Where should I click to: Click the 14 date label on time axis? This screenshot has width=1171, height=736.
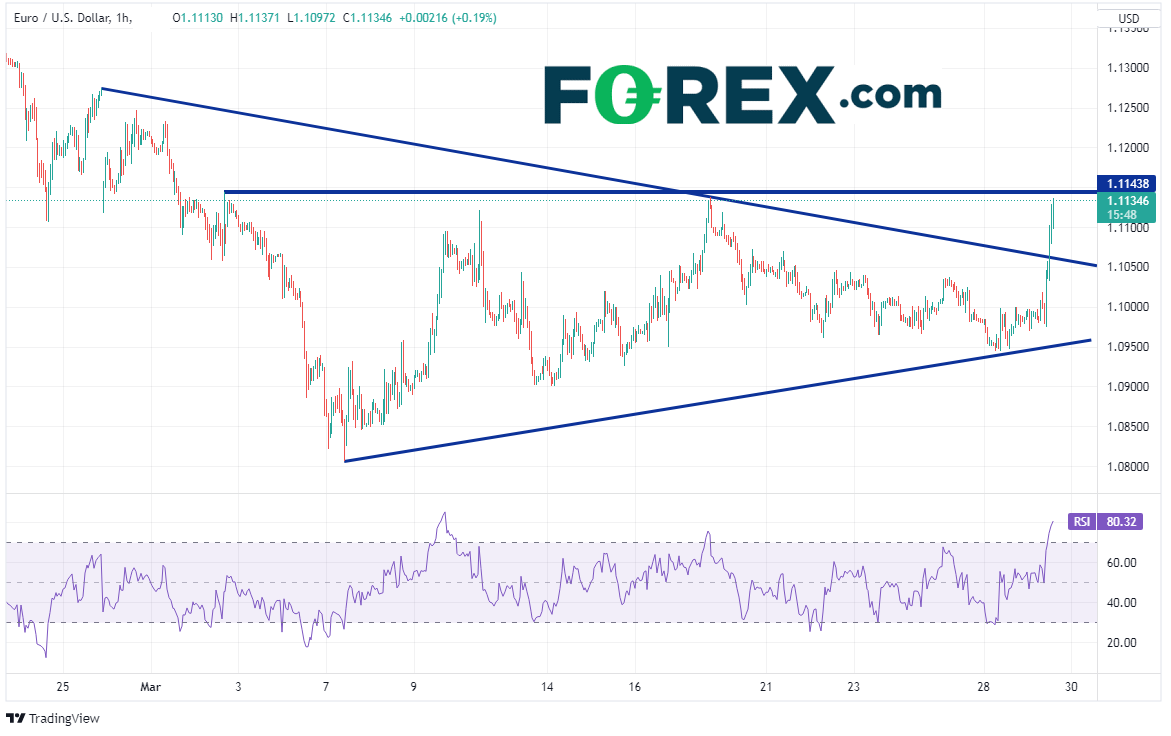[548, 687]
